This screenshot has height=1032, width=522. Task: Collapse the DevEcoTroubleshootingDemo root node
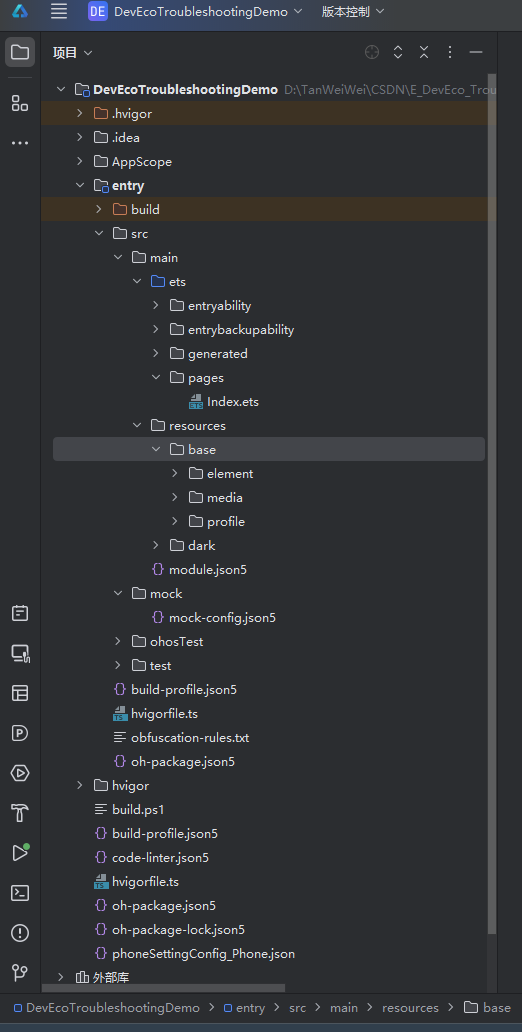[x=61, y=90]
